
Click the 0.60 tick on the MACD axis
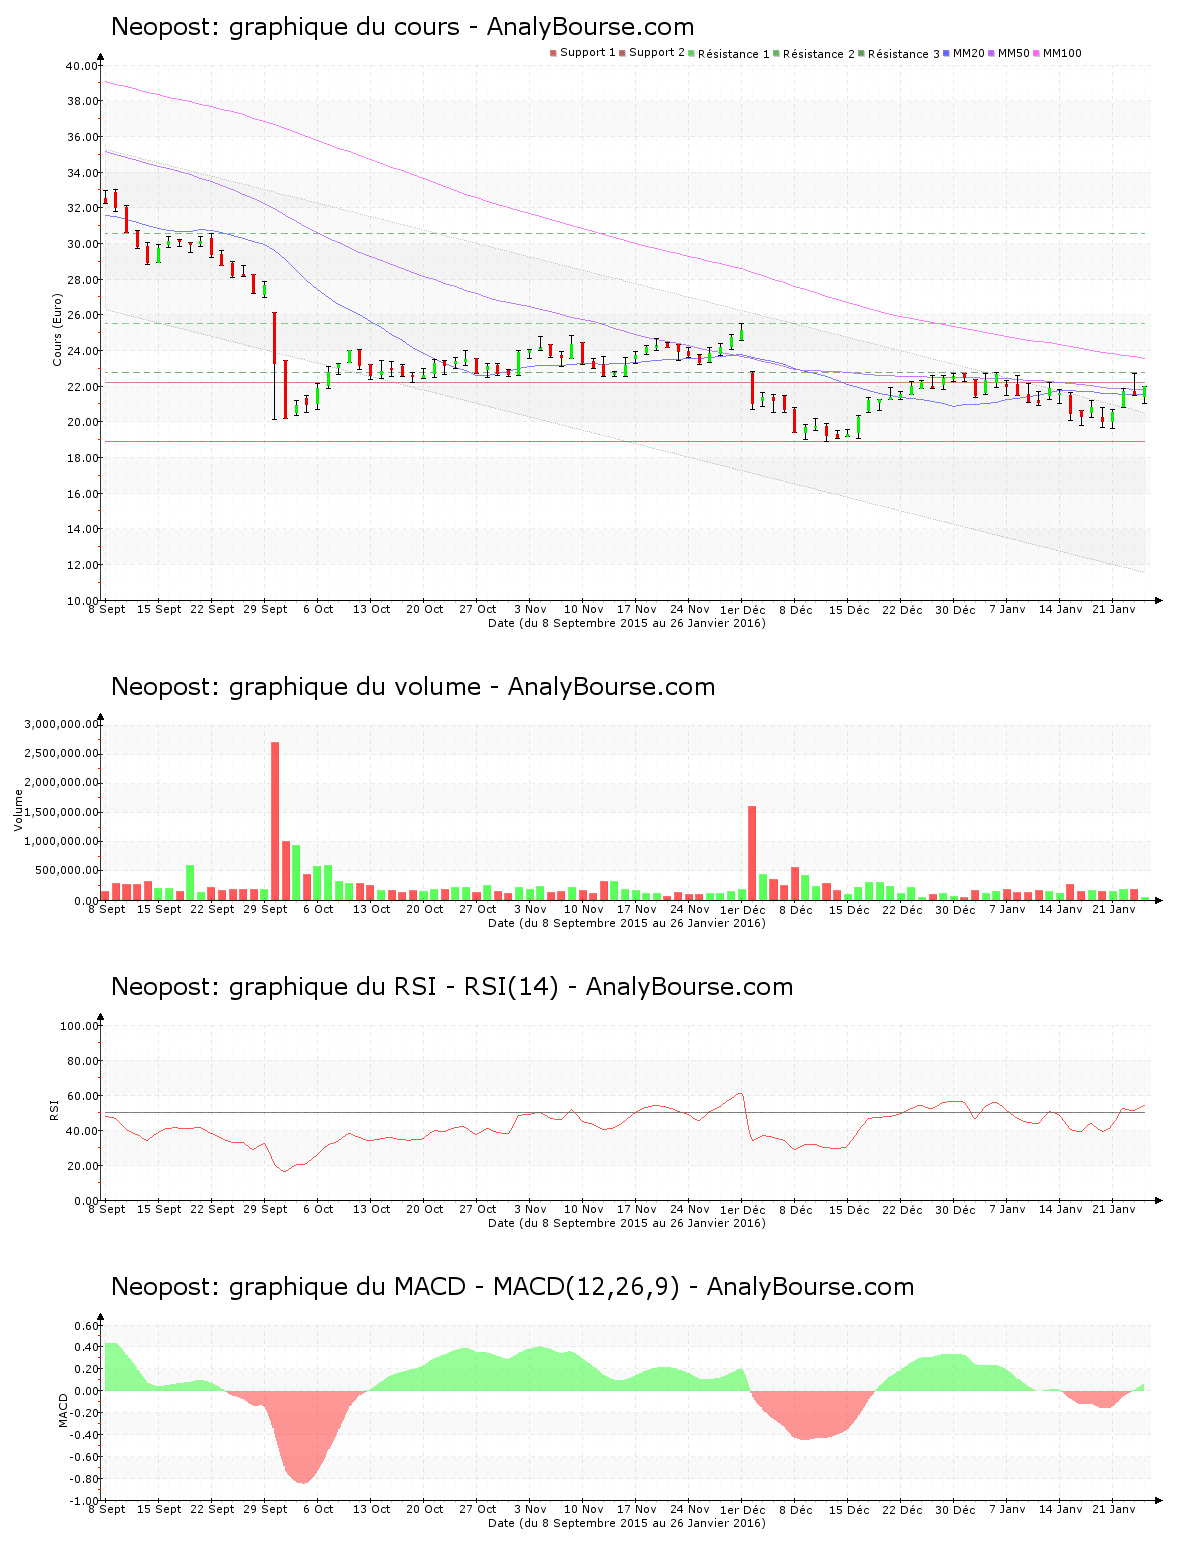(x=88, y=1326)
